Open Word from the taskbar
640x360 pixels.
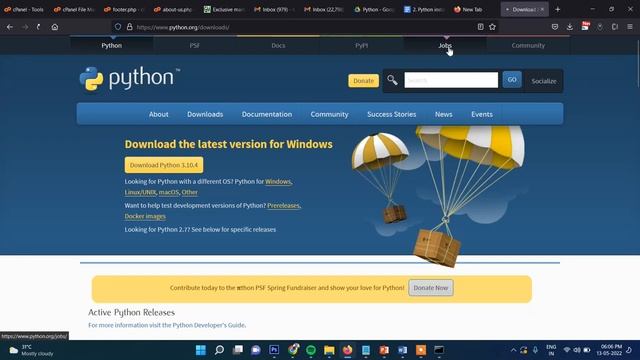402,350
